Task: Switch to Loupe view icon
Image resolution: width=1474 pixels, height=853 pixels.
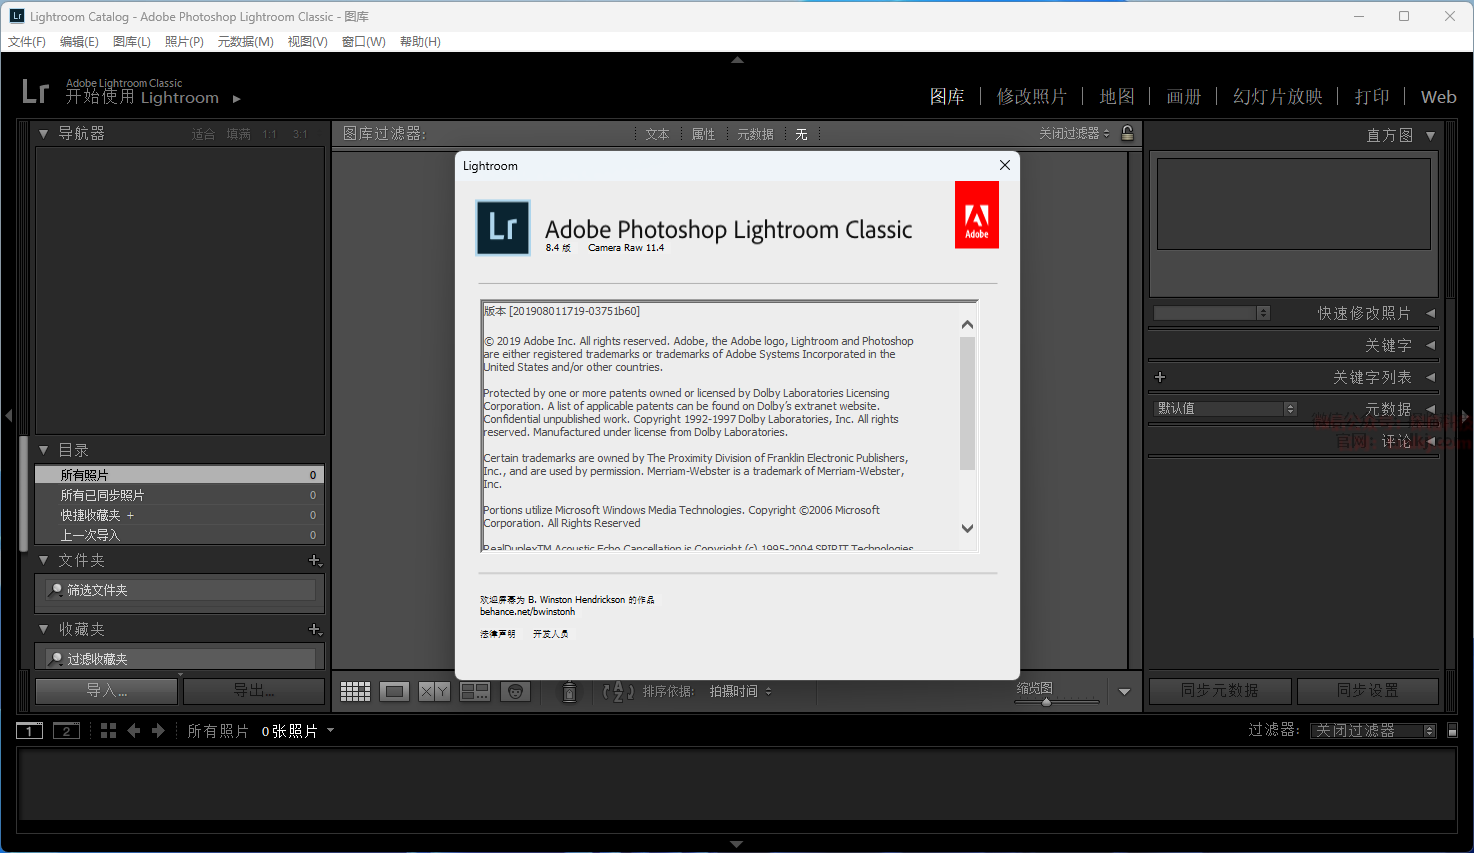Action: coord(395,691)
